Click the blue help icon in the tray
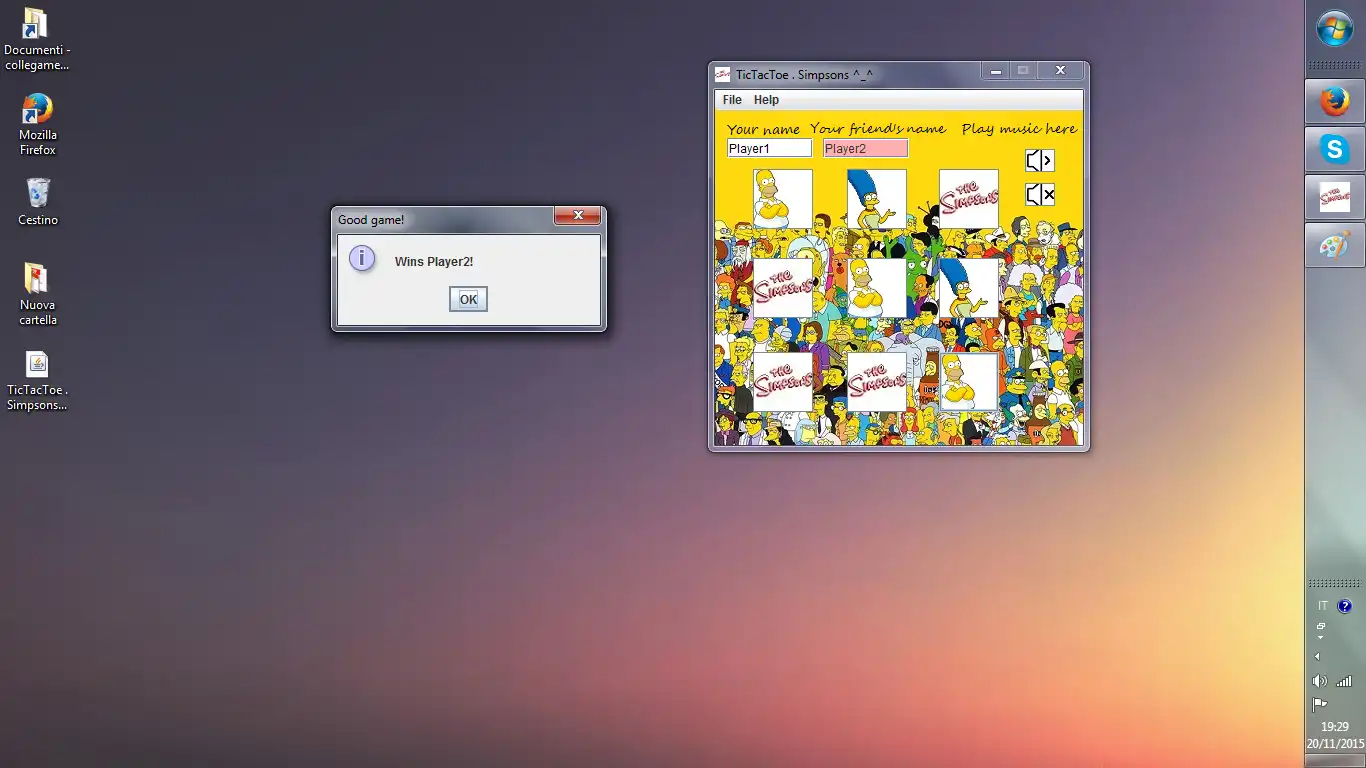The image size is (1366, 768). 1345,606
